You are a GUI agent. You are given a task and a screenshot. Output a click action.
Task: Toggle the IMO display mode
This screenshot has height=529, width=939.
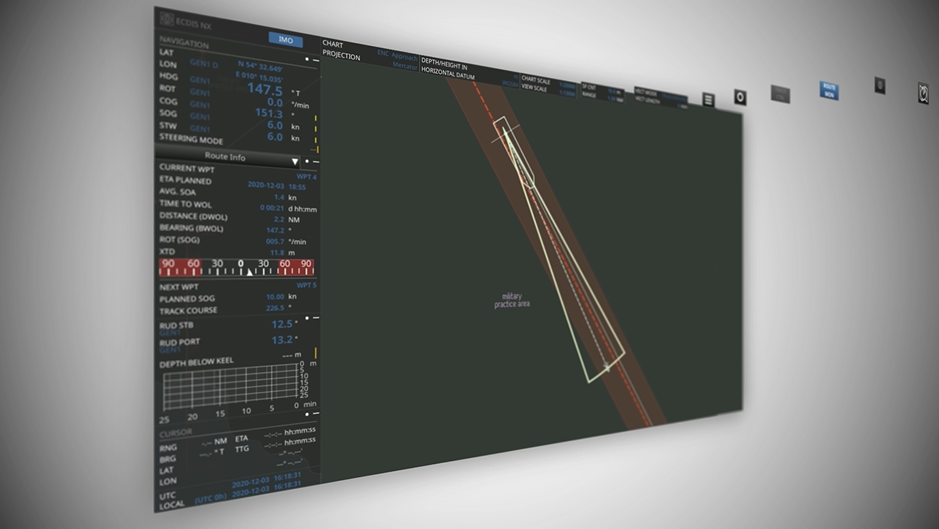coord(286,40)
